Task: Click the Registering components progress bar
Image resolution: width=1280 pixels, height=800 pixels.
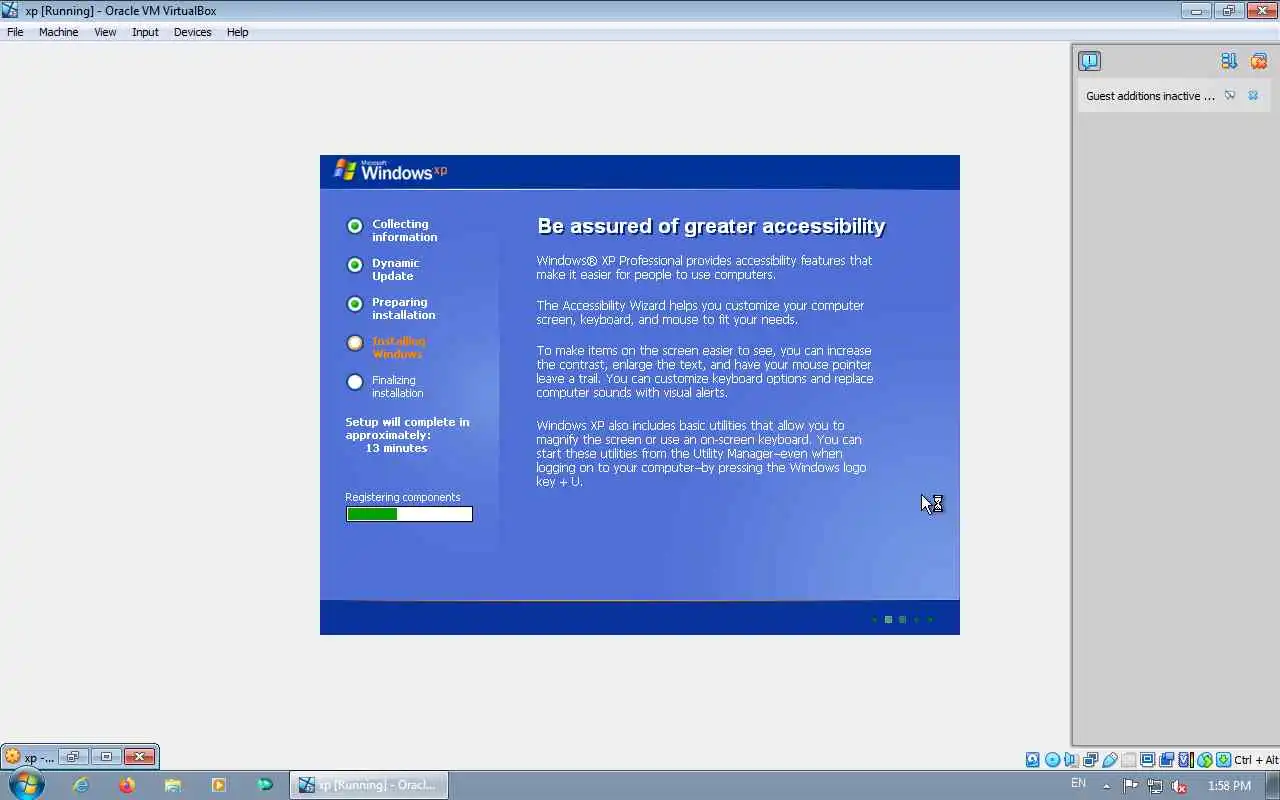Action: point(409,514)
